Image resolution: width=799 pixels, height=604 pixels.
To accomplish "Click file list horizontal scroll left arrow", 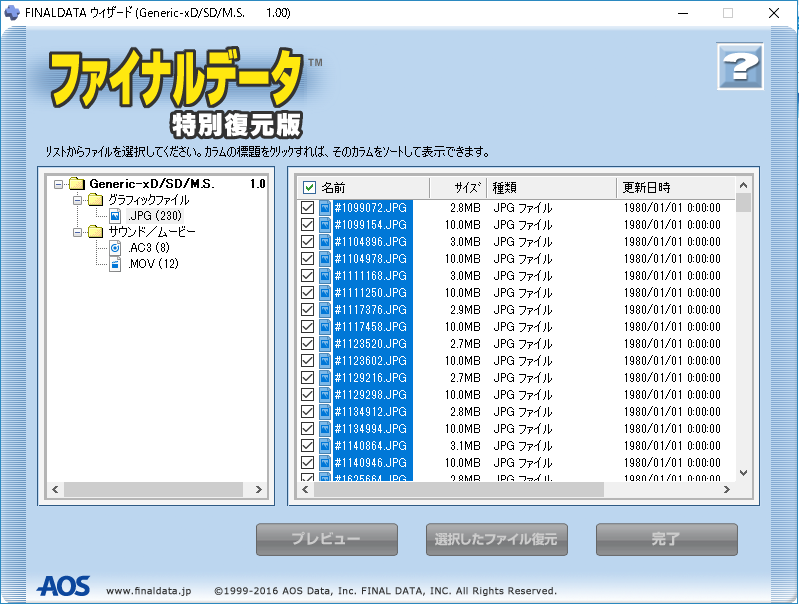I will pyautogui.click(x=305, y=490).
